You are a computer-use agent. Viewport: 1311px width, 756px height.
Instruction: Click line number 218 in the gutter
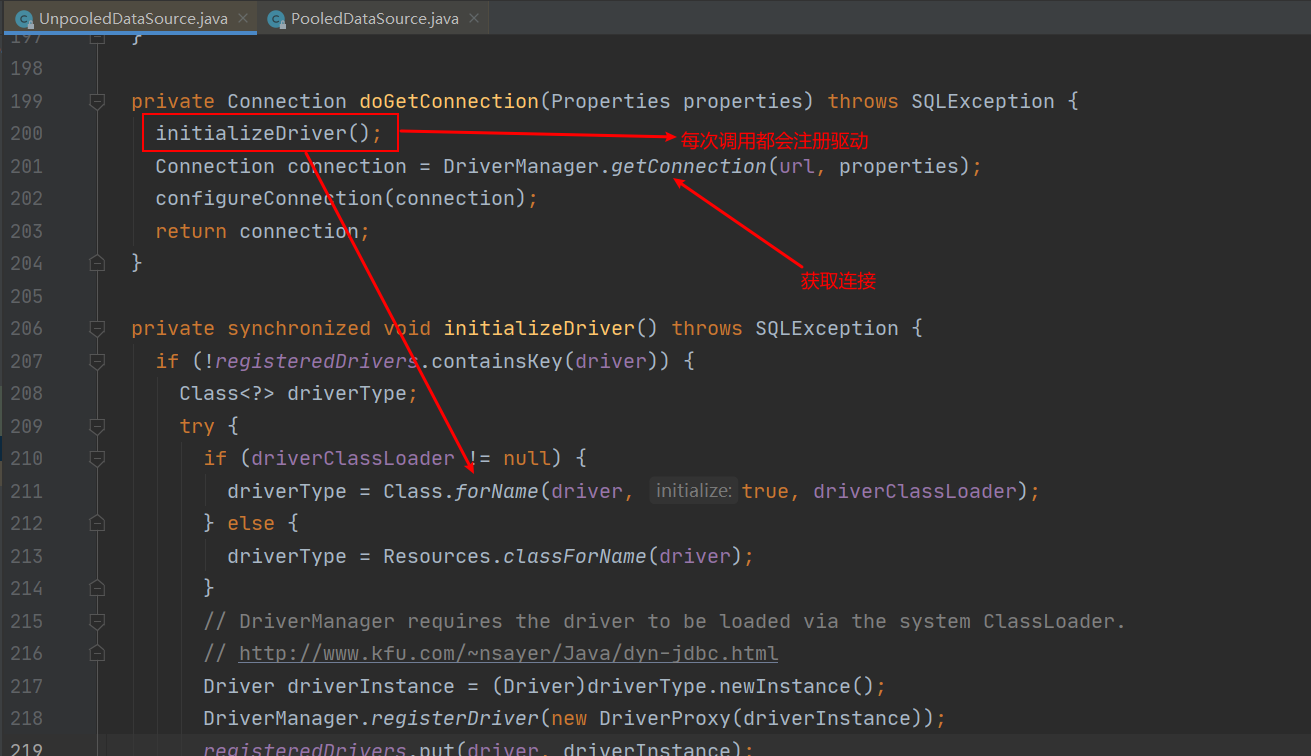point(26,718)
